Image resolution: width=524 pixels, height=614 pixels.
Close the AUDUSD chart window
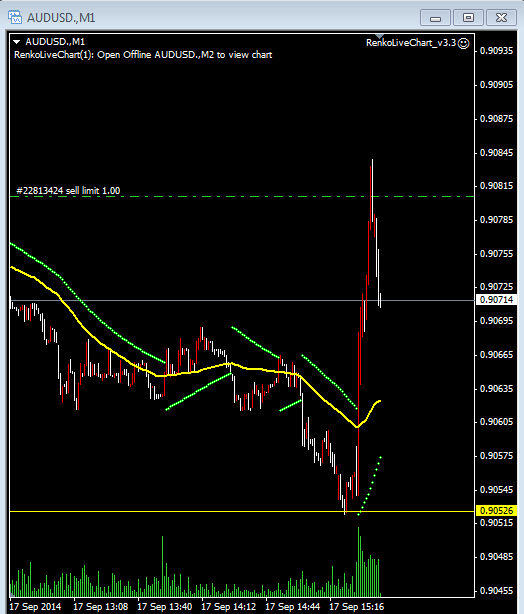pyautogui.click(x=501, y=18)
